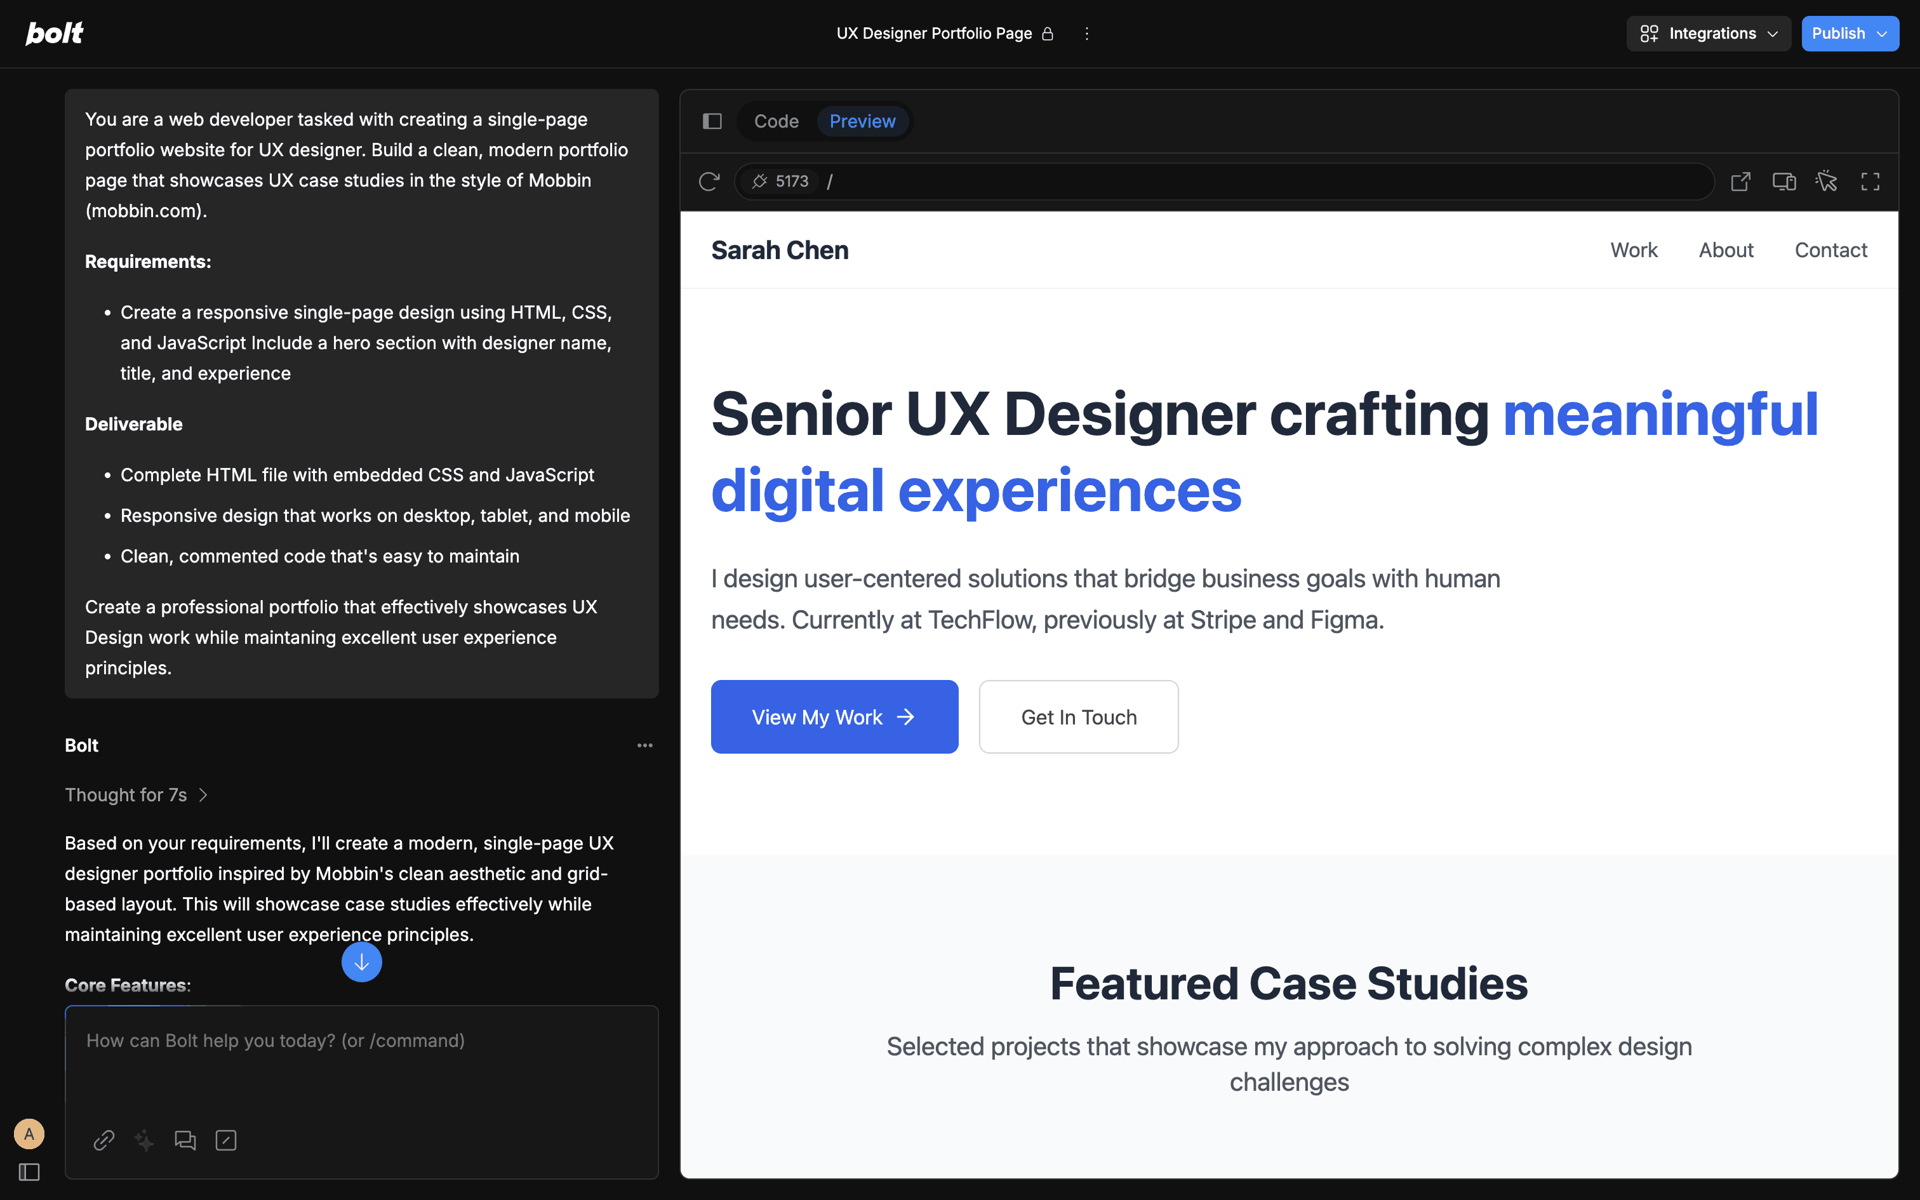Click Sarah Chen site logo
The image size is (1920, 1200).
(x=780, y=250)
